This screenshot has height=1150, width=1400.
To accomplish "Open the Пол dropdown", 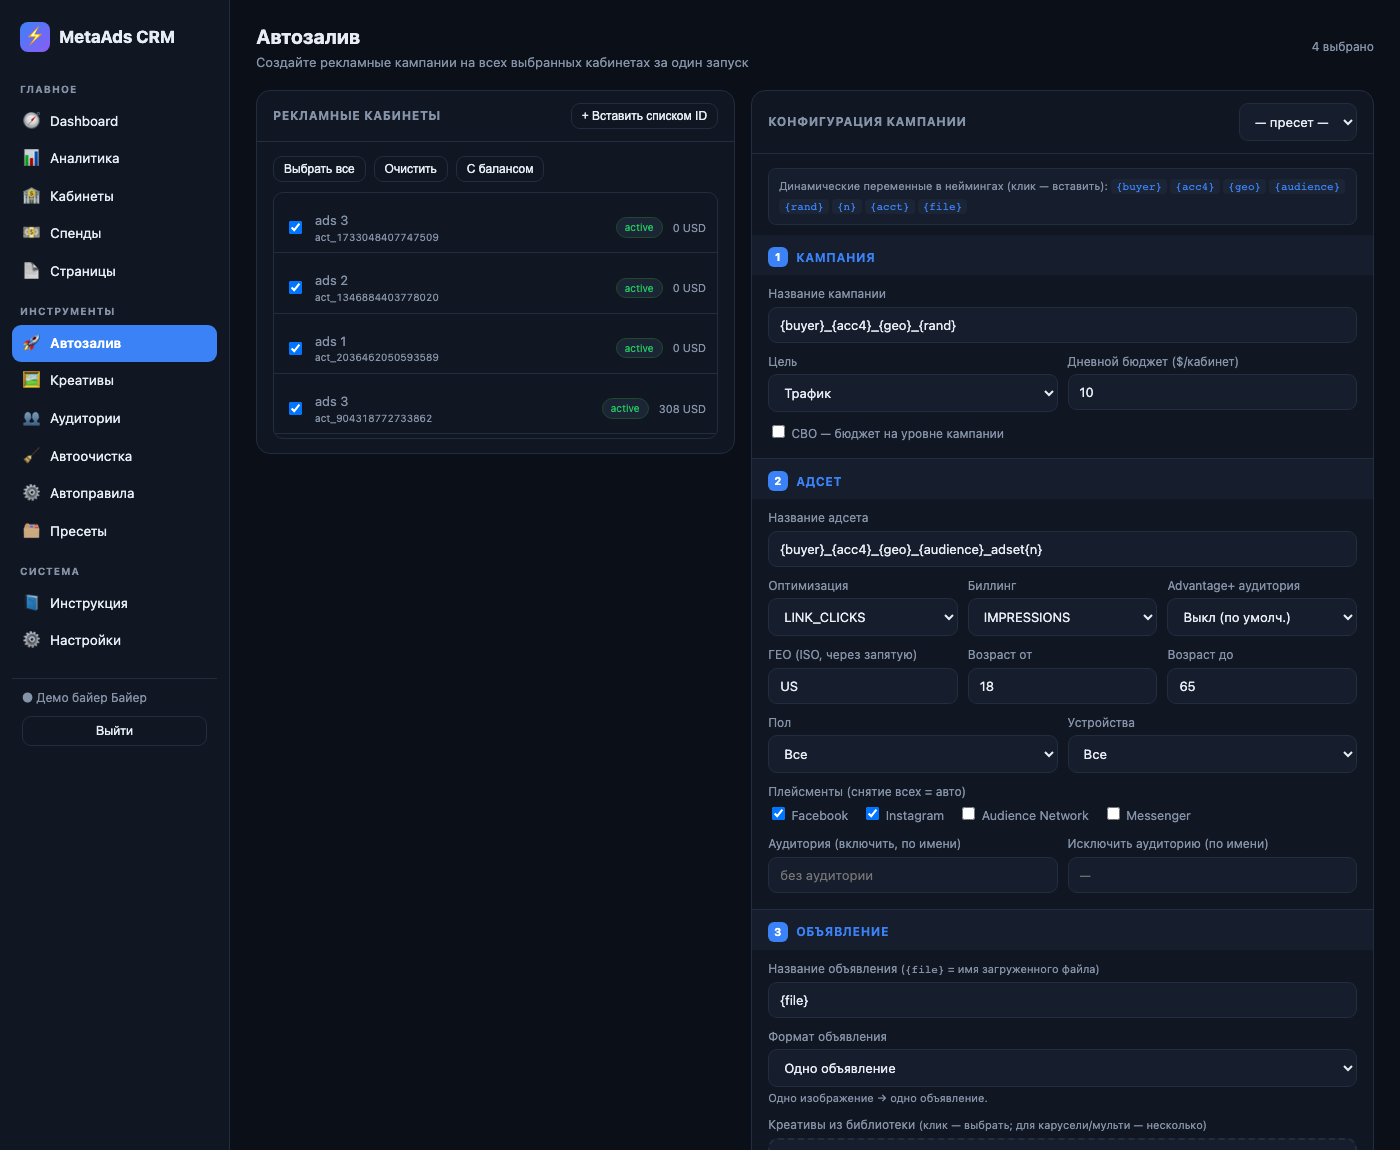I will [913, 754].
